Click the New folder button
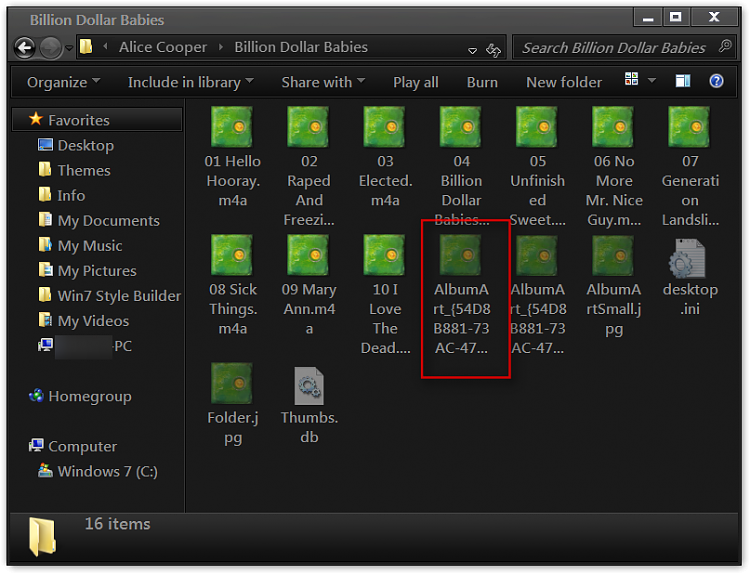 pyautogui.click(x=564, y=82)
